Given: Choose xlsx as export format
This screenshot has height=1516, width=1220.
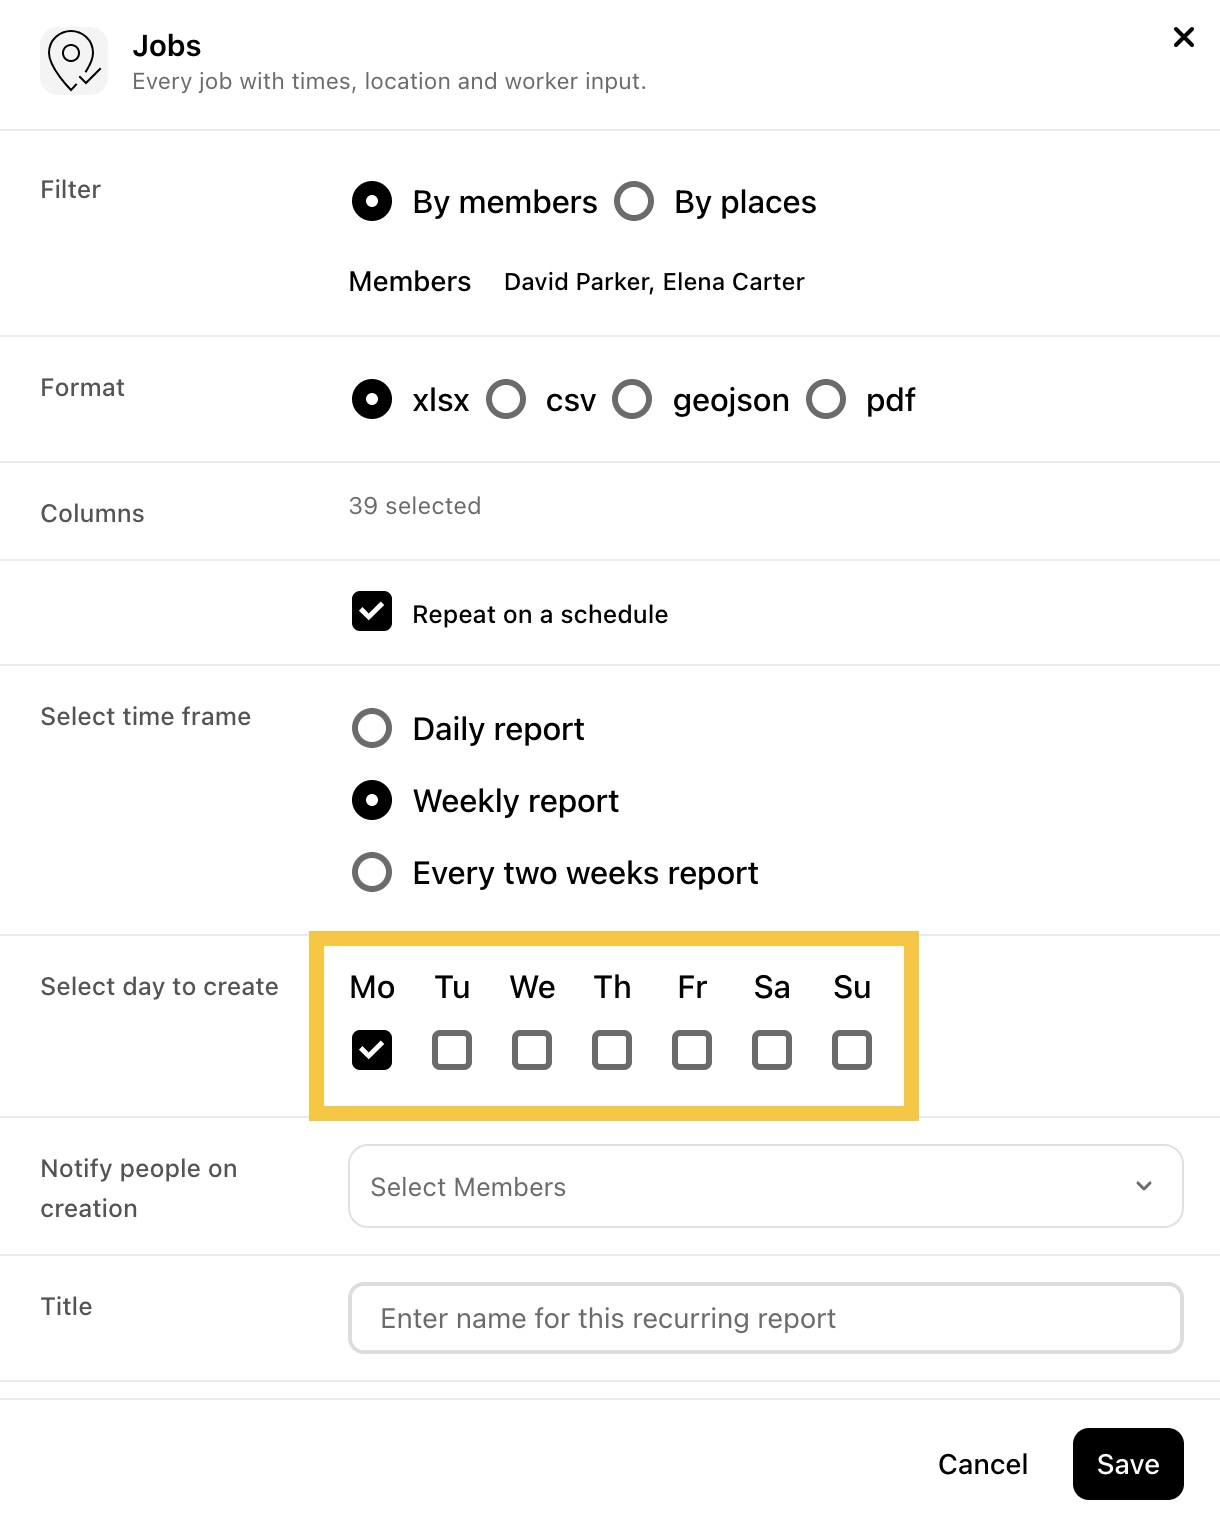Looking at the screenshot, I should pyautogui.click(x=372, y=399).
